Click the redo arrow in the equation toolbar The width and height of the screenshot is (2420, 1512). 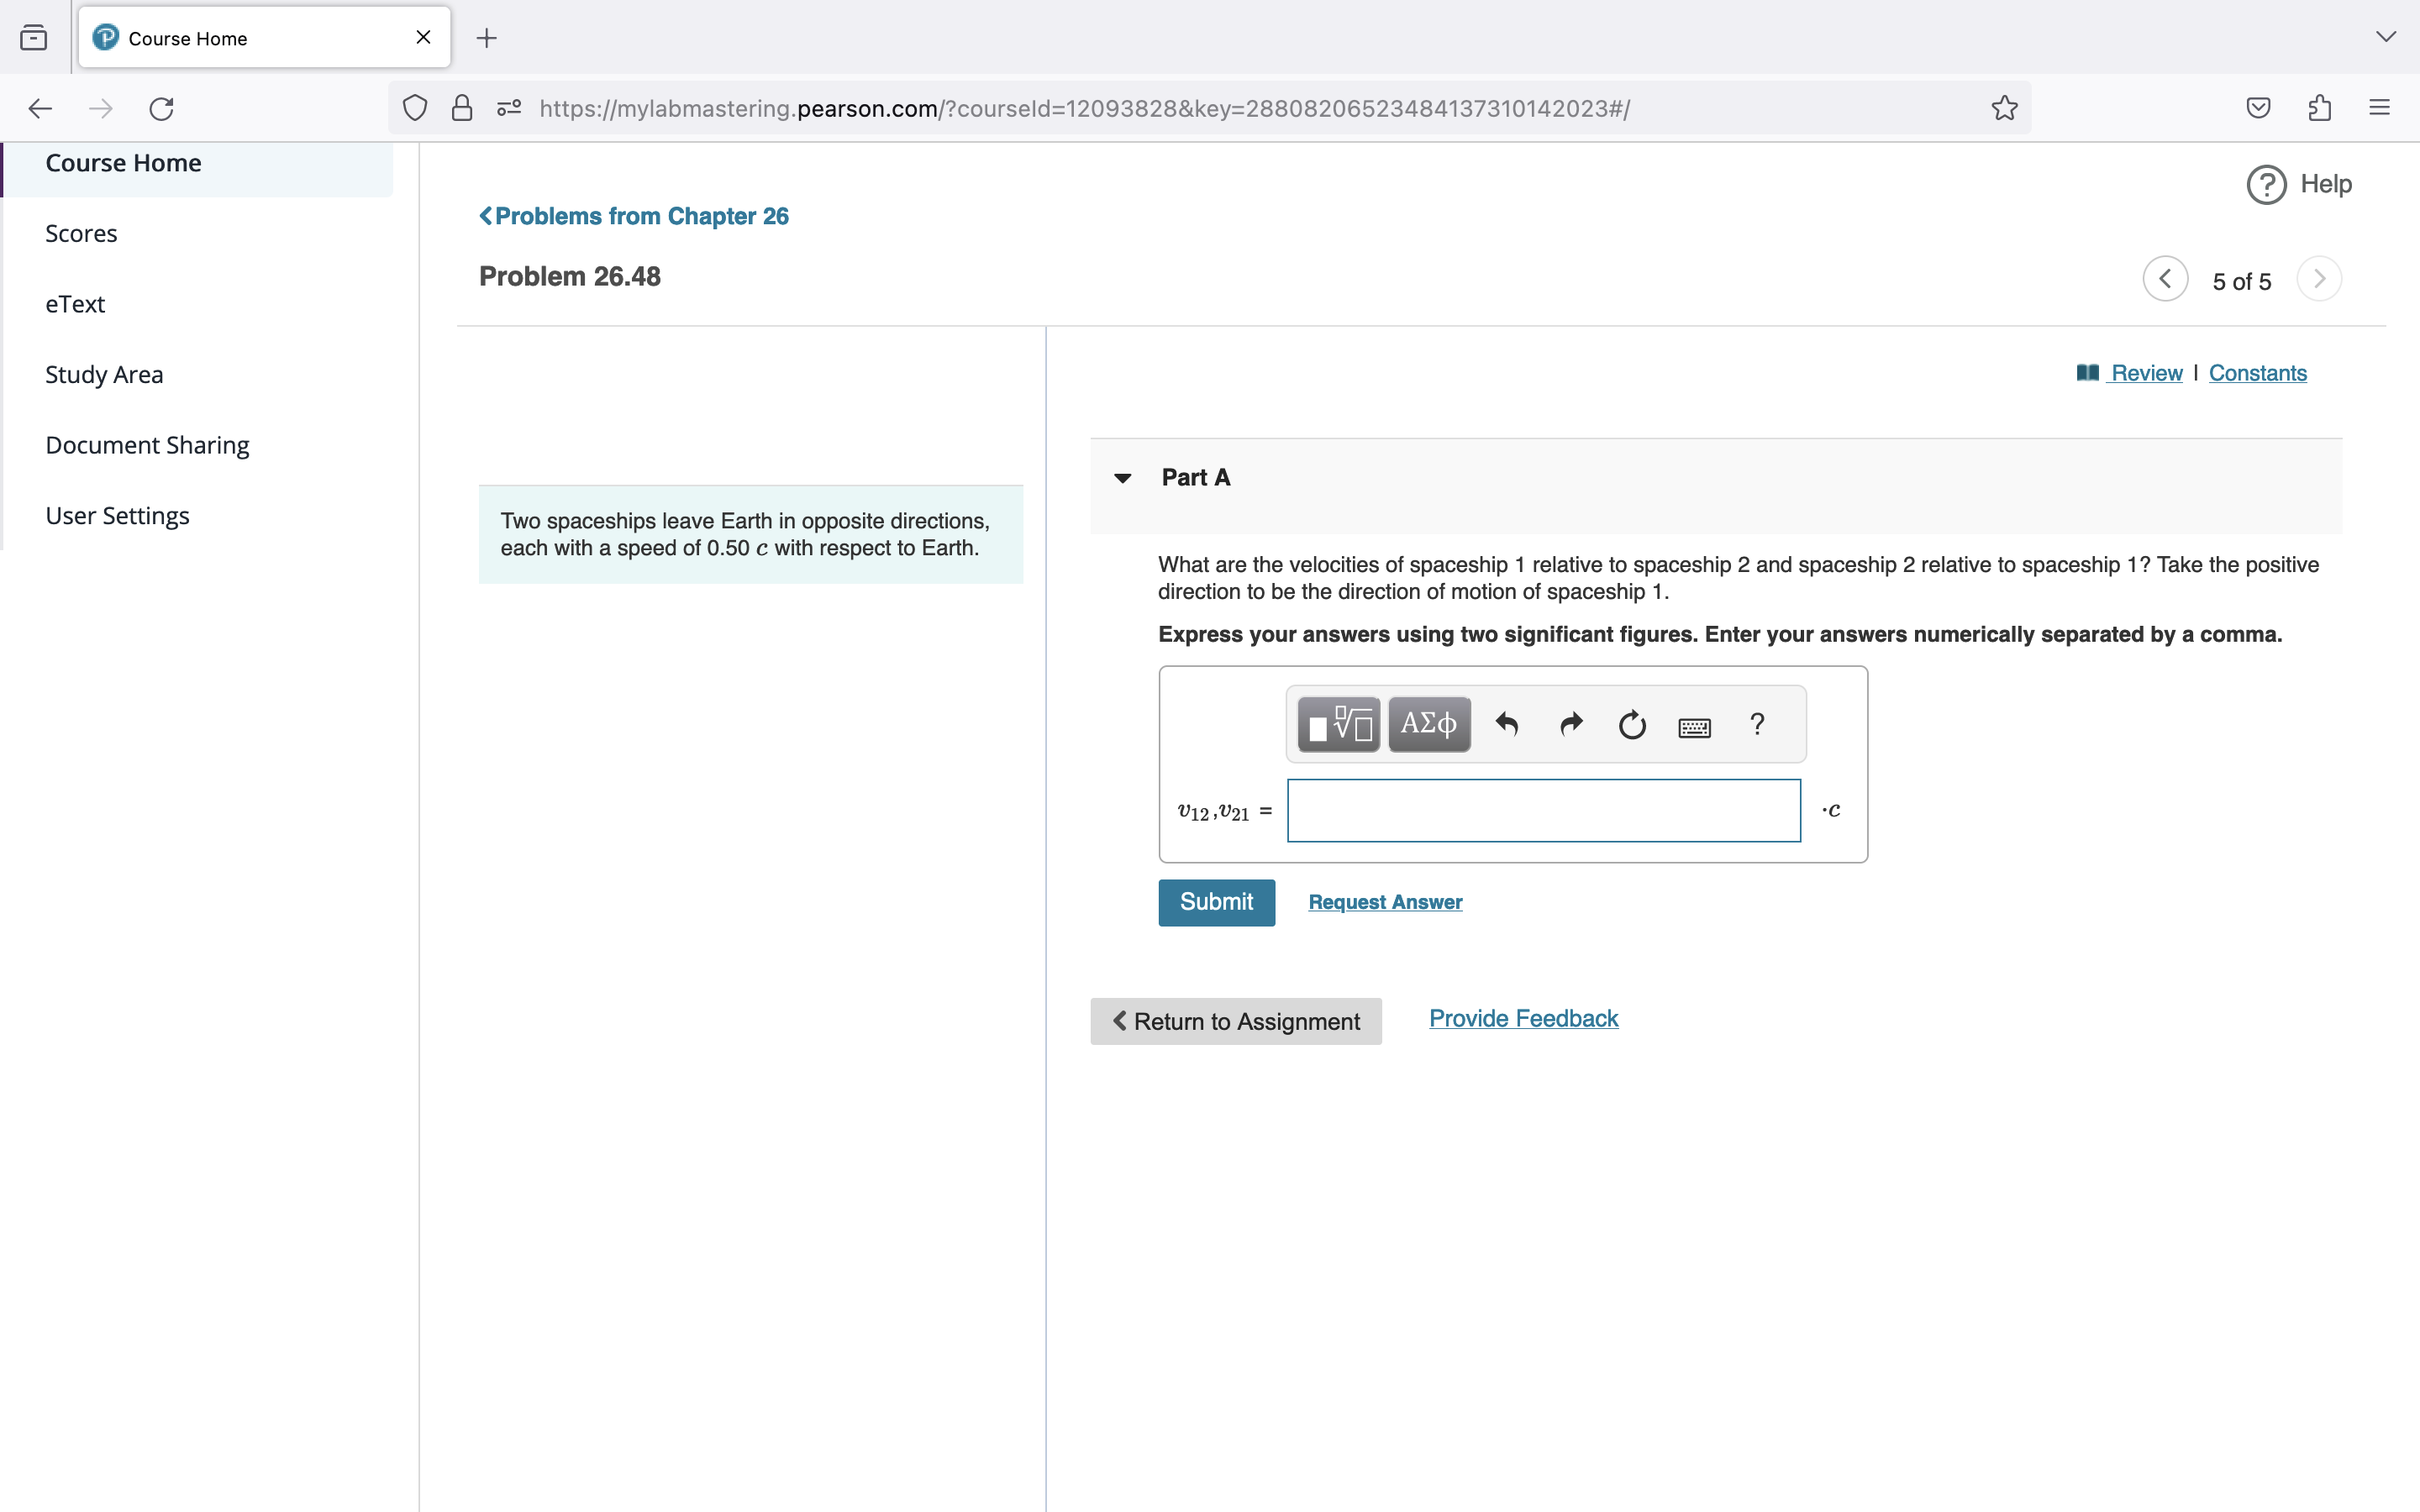tap(1569, 724)
